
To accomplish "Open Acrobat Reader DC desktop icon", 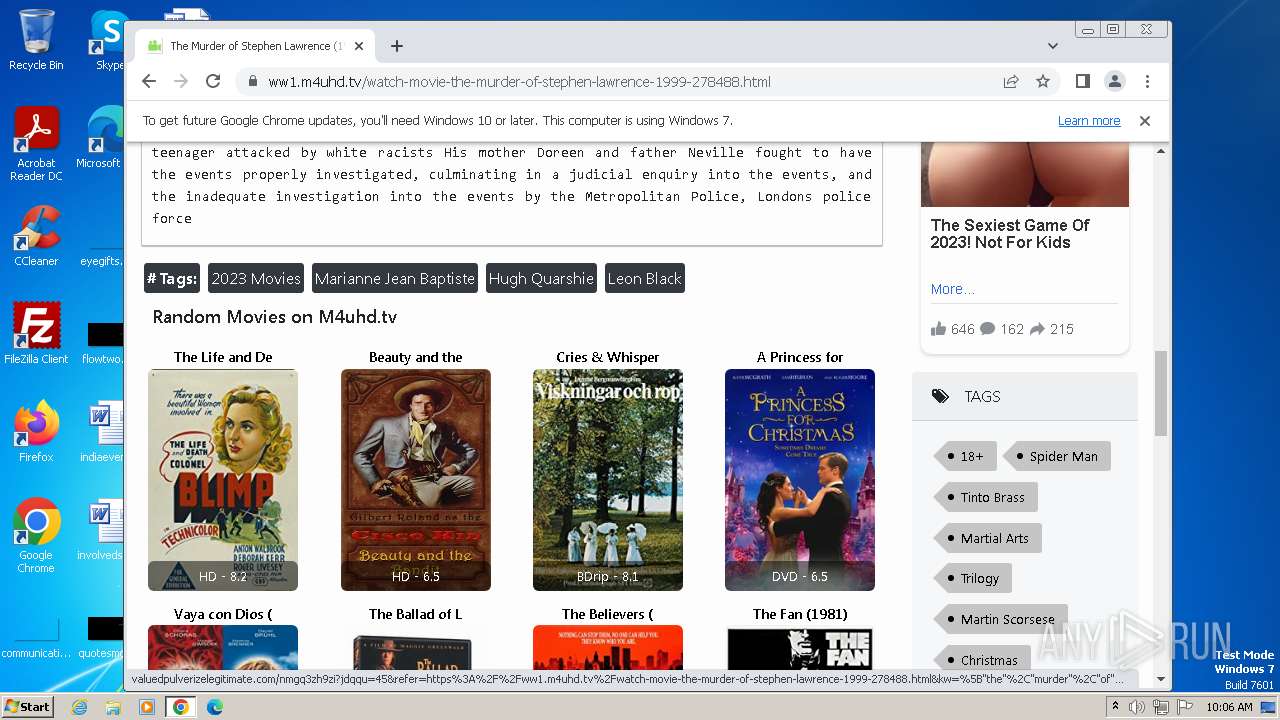I will (36, 144).
